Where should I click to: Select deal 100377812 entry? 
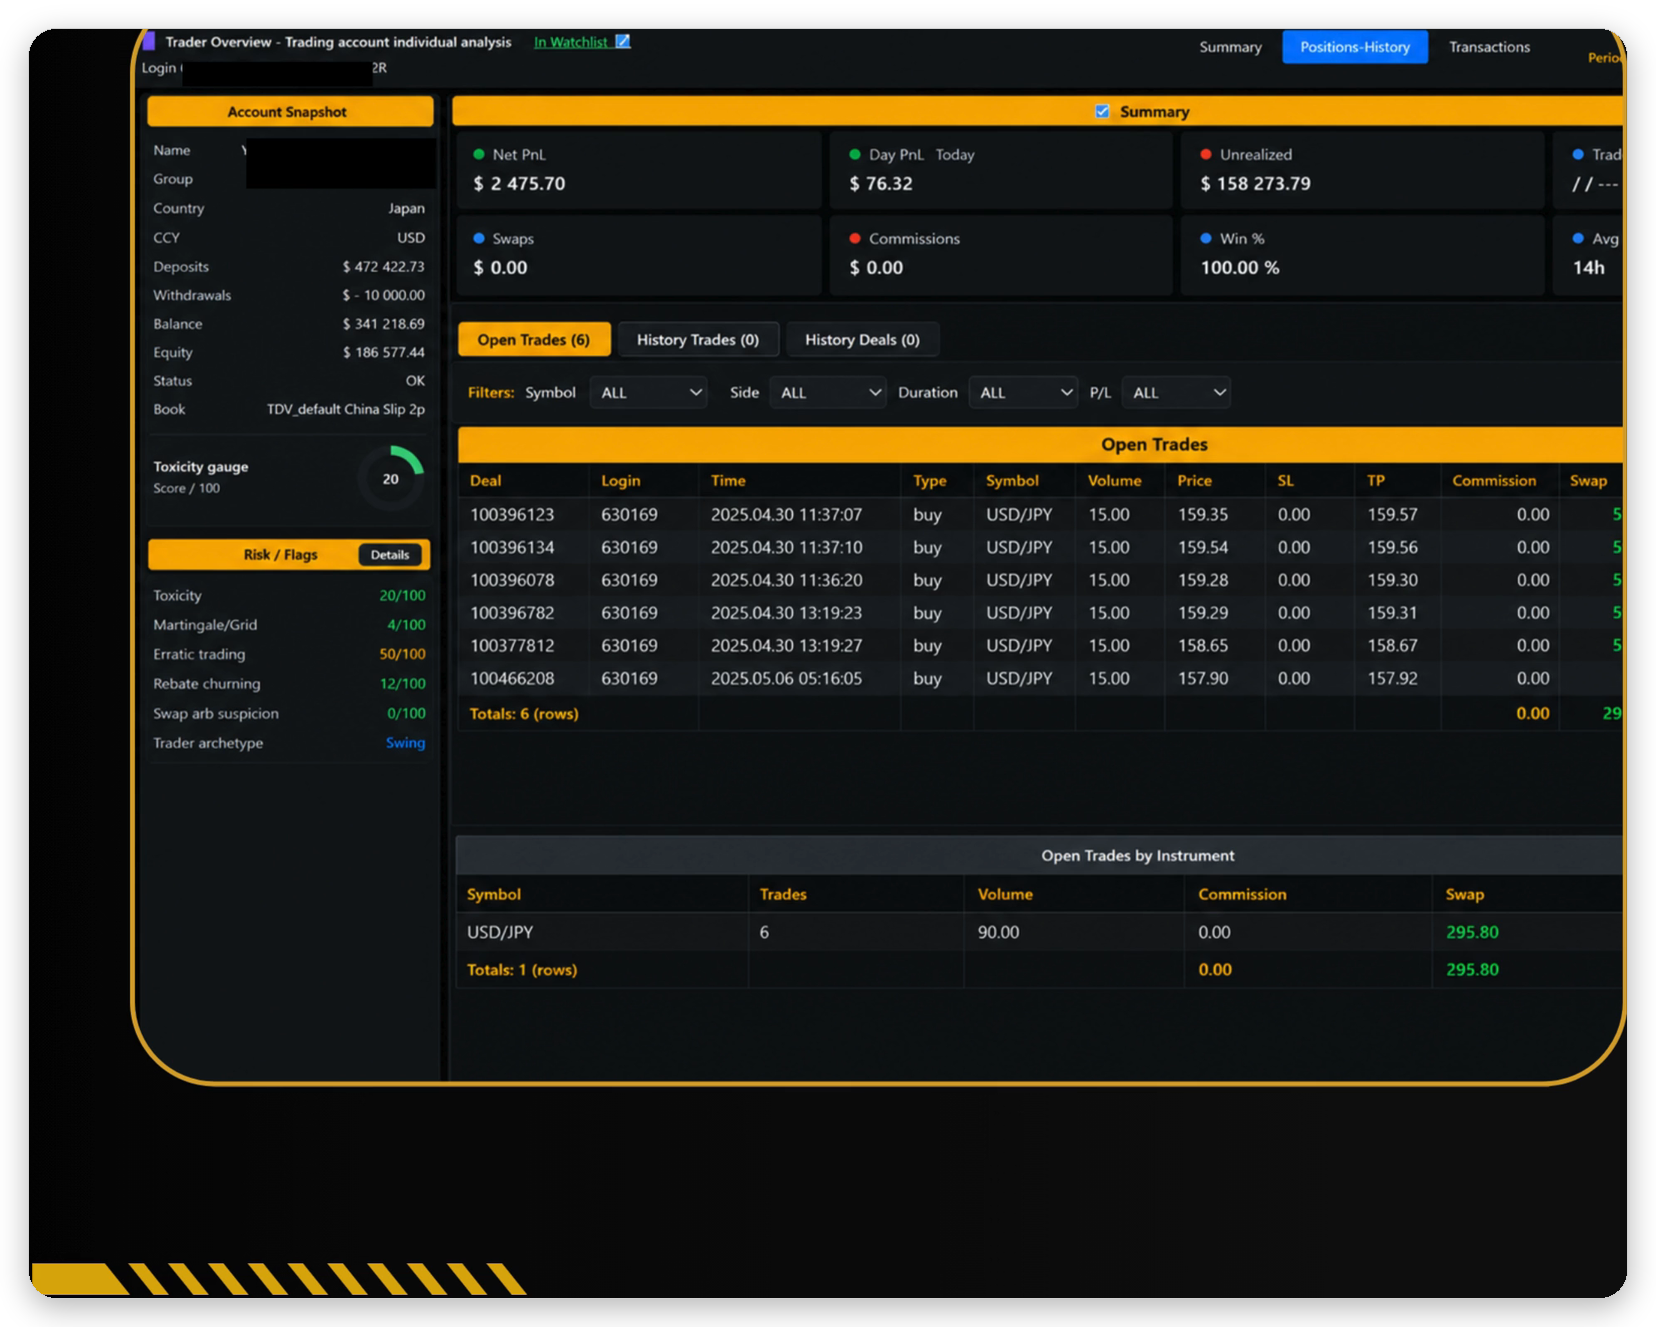512,646
